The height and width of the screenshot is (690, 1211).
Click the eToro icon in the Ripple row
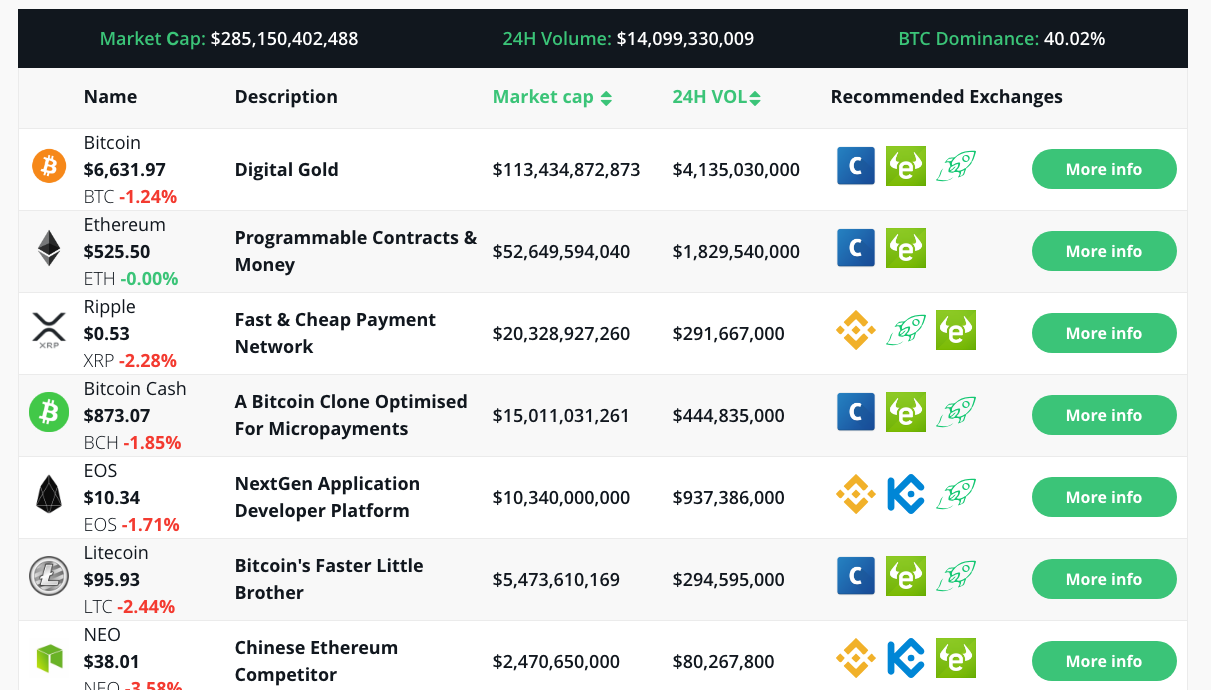pos(956,330)
